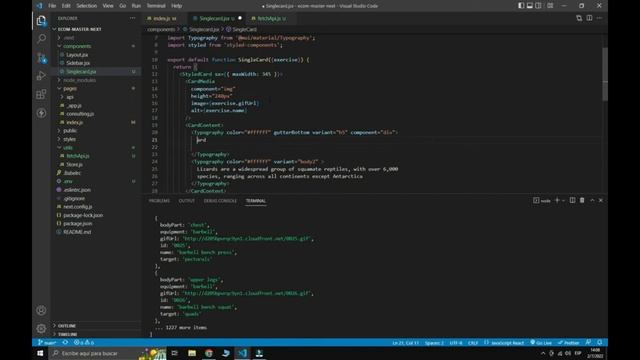Toggle secondary sidebar layout icon in title bar
The width and height of the screenshot is (640, 360).
click(538, 6)
